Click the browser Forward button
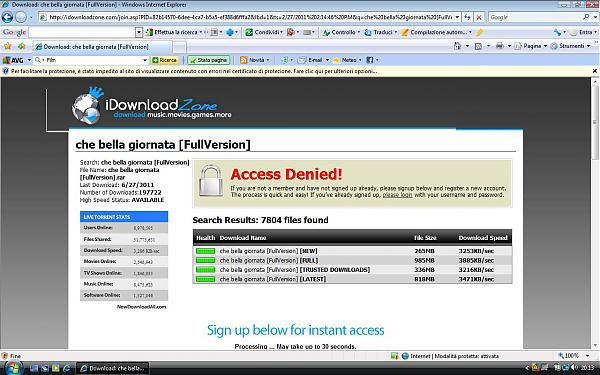This screenshot has height=375, width=600. click(x=21, y=17)
